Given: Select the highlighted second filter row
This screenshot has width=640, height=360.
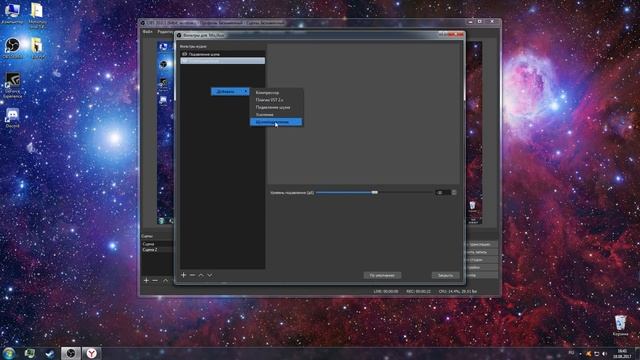Looking at the screenshot, I should click(223, 61).
